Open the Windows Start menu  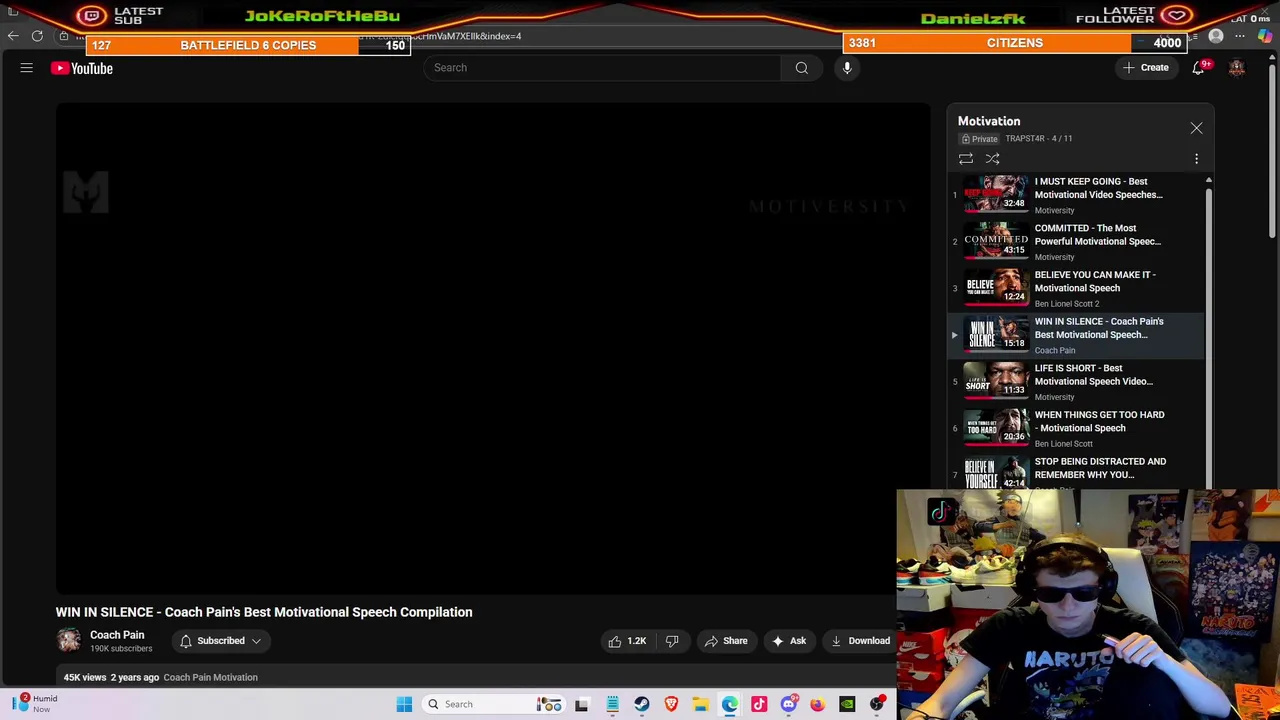[404, 704]
